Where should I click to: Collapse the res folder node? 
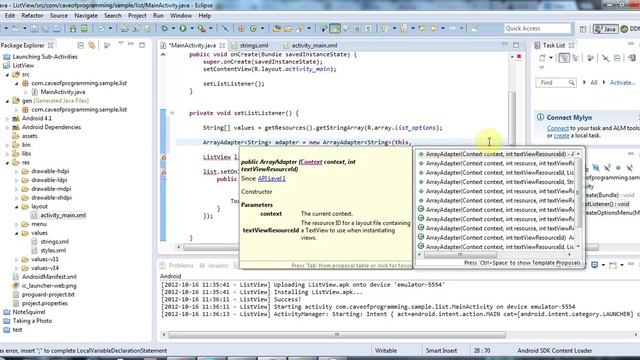7,162
